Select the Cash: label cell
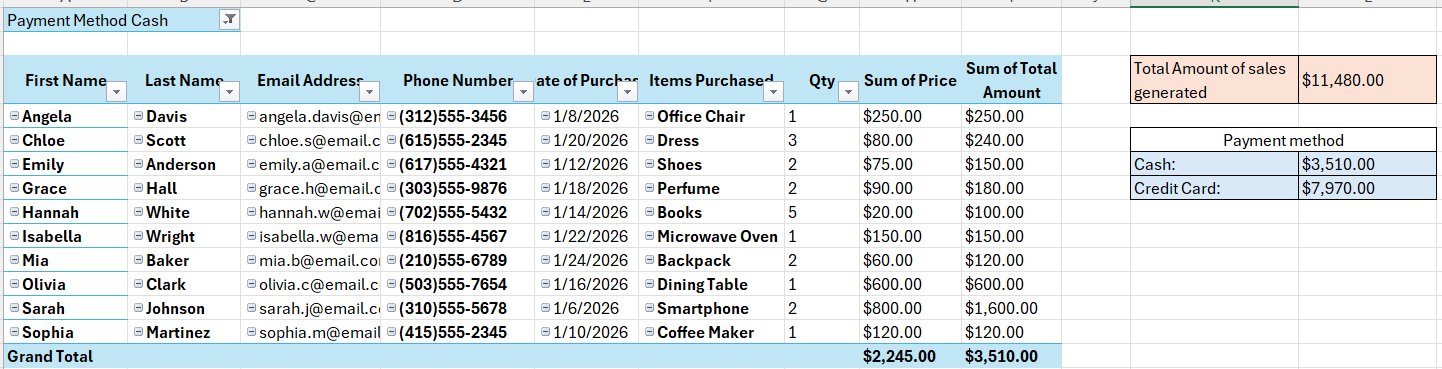This screenshot has width=1442, height=369. tap(1215, 164)
